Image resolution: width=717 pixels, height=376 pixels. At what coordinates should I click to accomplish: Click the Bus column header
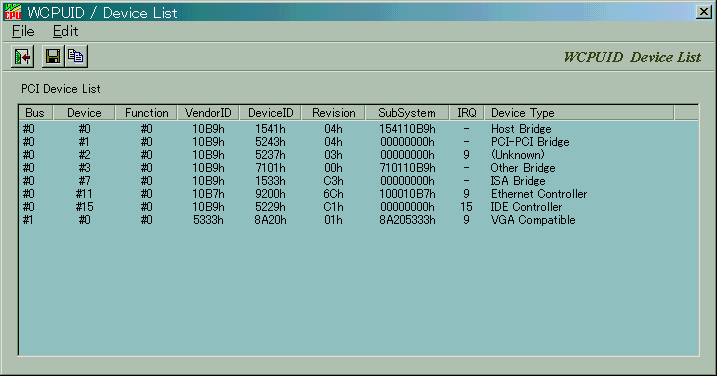tap(36, 113)
